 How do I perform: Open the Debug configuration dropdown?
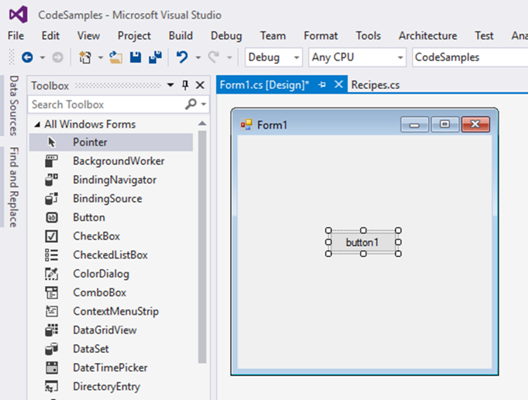click(x=273, y=58)
